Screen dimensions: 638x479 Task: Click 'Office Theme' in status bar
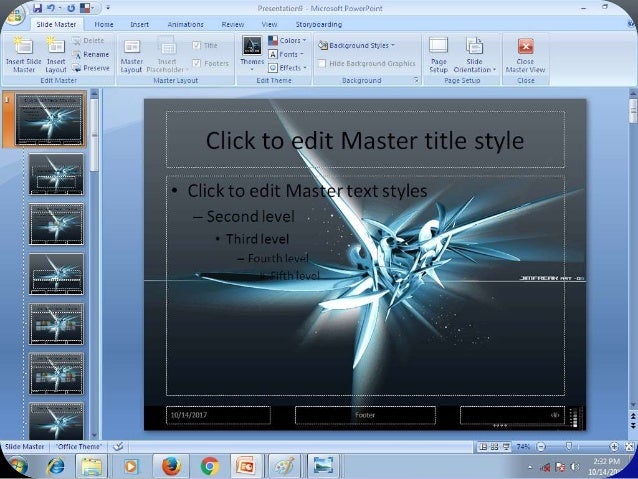(x=79, y=446)
